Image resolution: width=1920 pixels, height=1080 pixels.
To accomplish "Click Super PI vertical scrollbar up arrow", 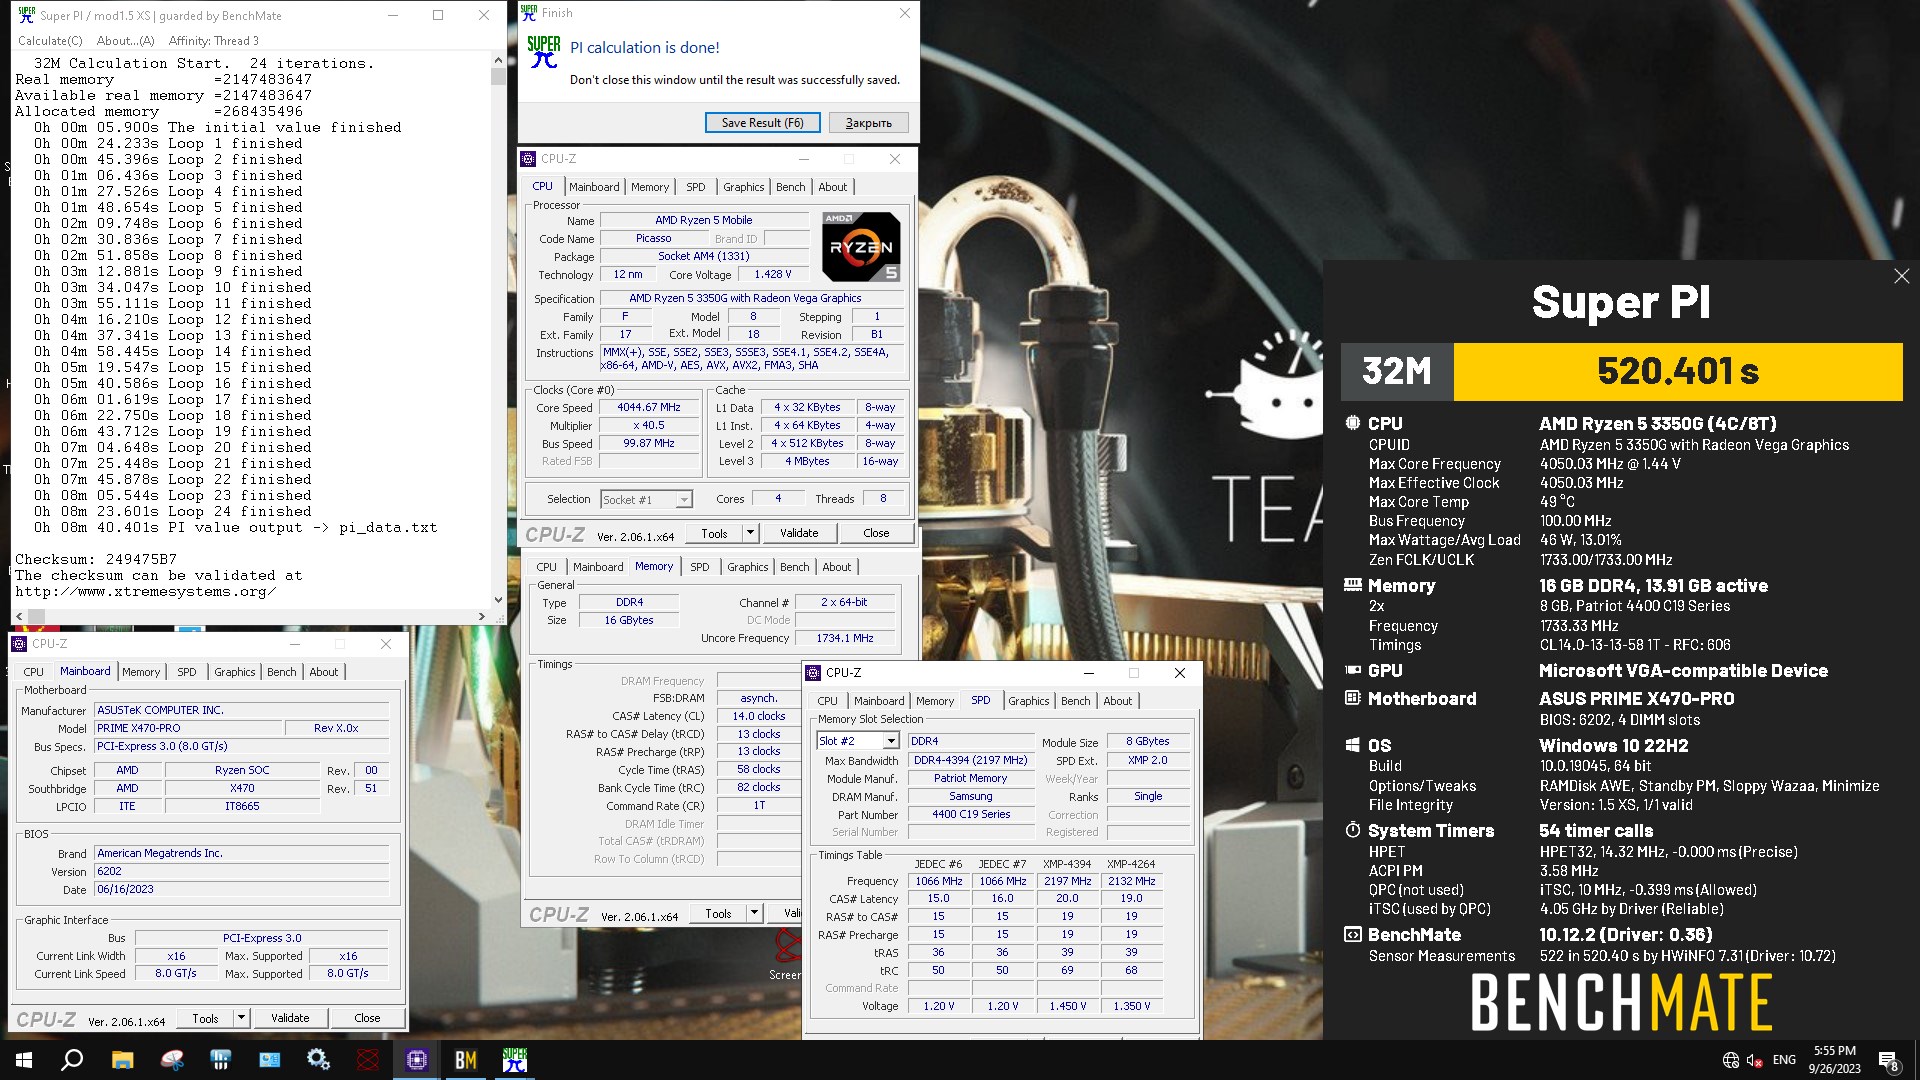I will (x=498, y=62).
